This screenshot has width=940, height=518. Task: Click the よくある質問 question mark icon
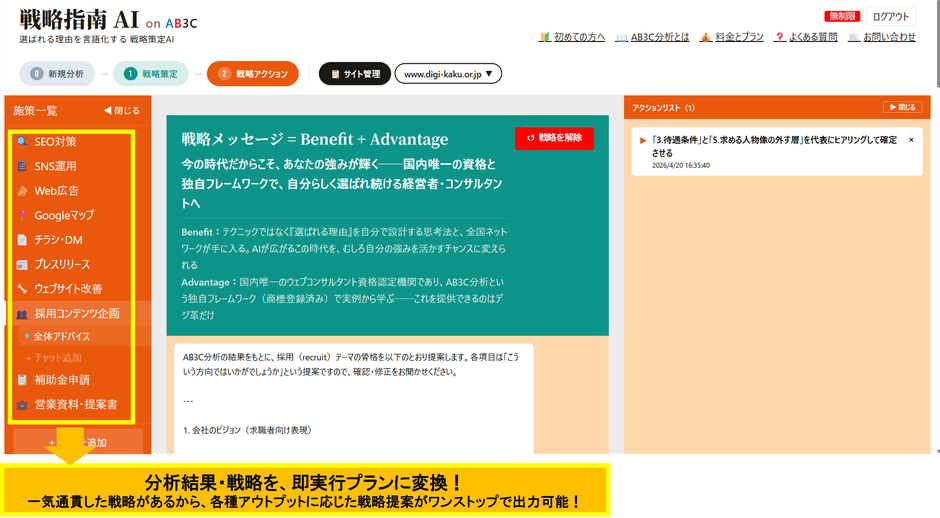[779, 37]
